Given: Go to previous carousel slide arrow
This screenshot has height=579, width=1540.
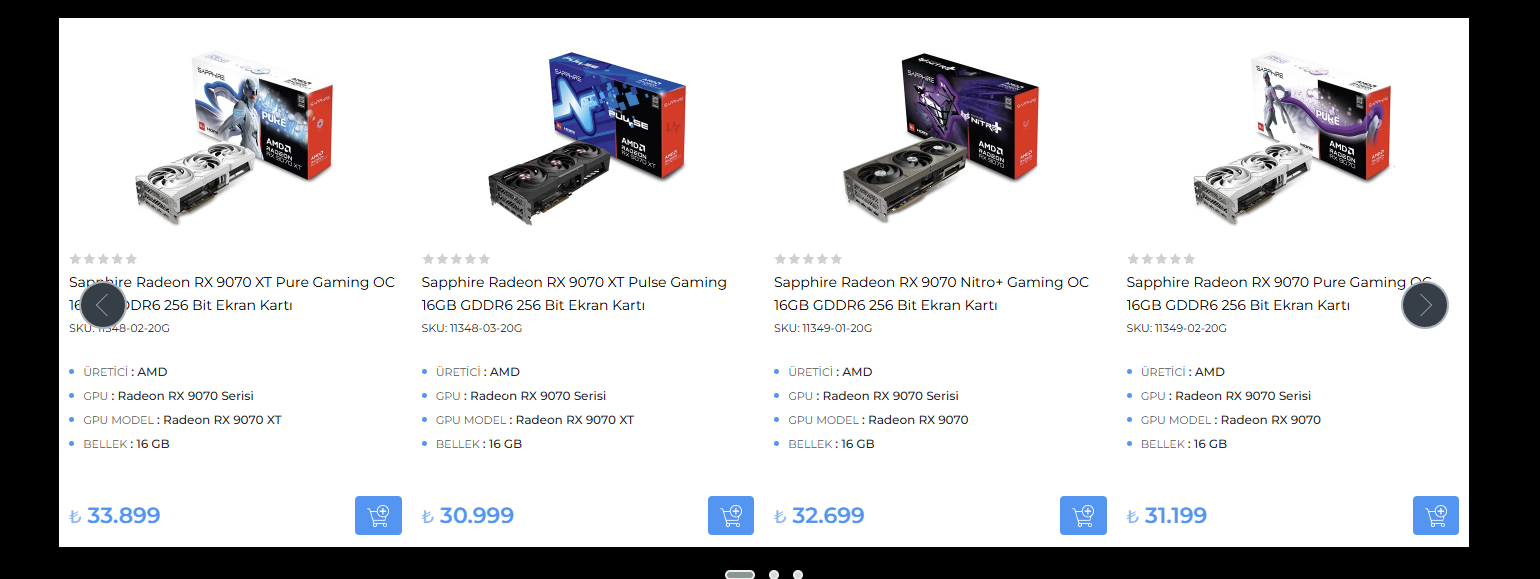Looking at the screenshot, I should coord(103,305).
